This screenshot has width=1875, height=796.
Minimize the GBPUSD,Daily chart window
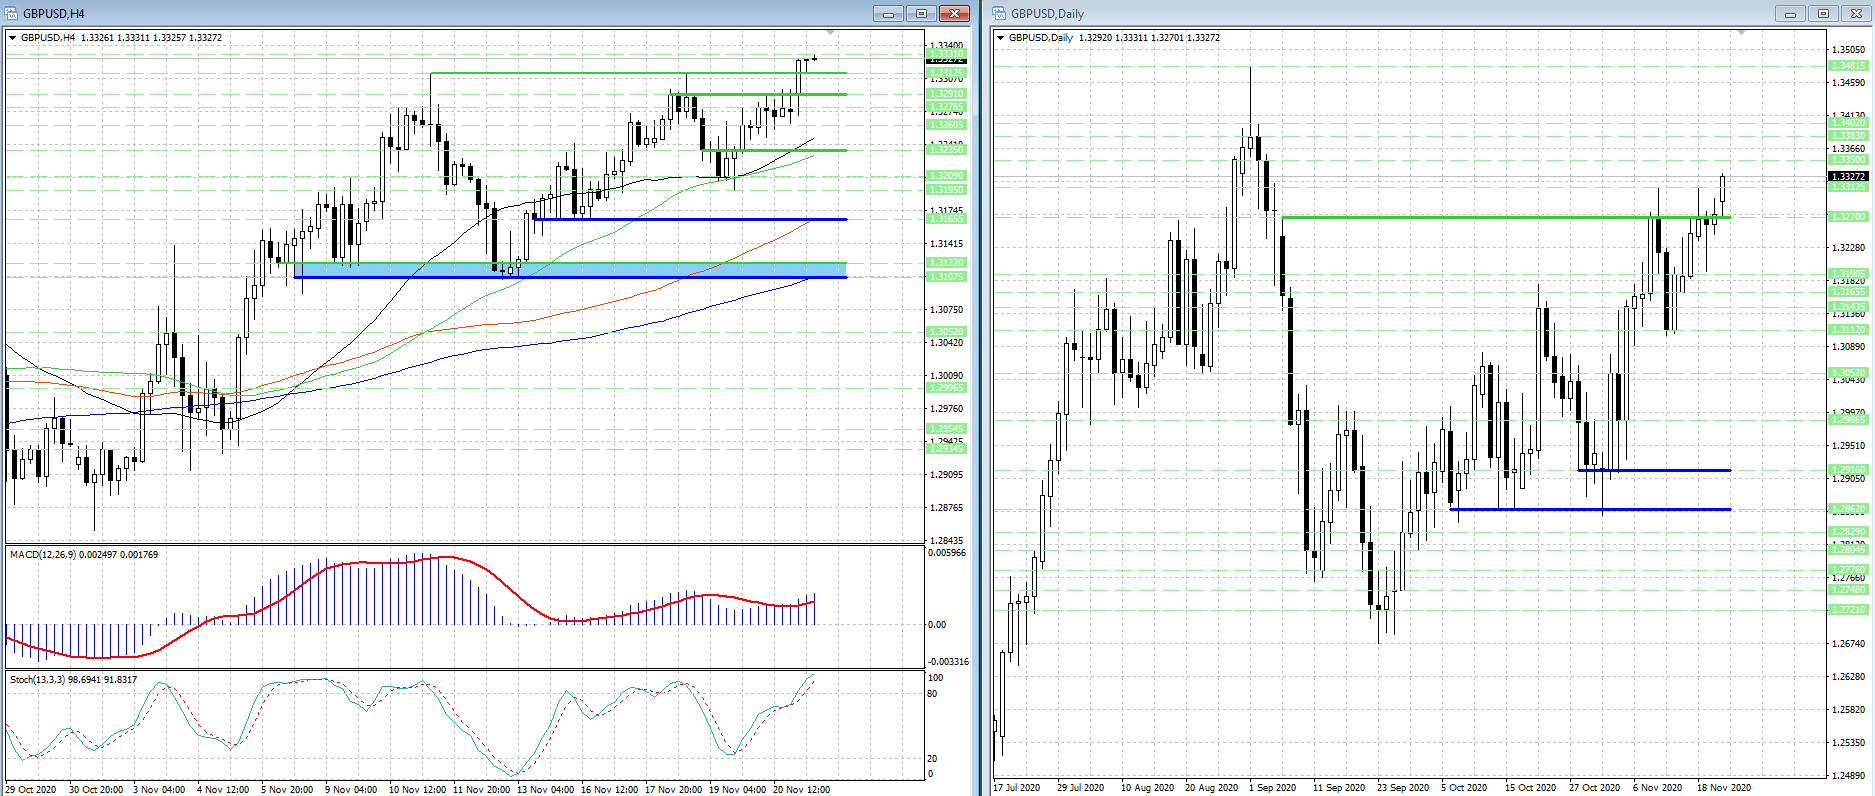click(x=1790, y=14)
